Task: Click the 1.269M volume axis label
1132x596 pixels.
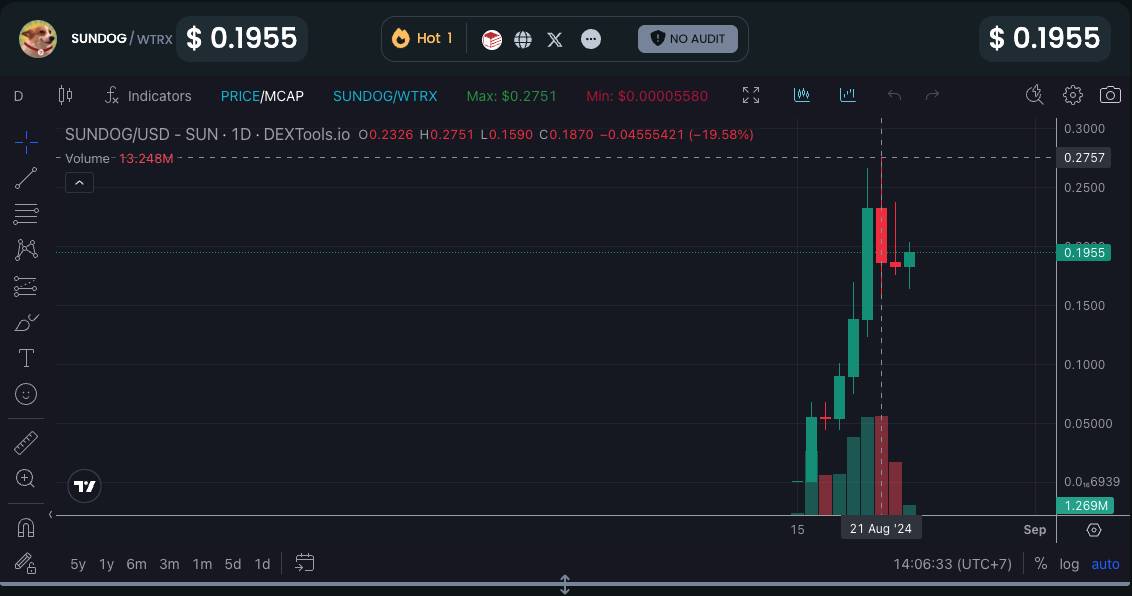Action: coord(1084,506)
